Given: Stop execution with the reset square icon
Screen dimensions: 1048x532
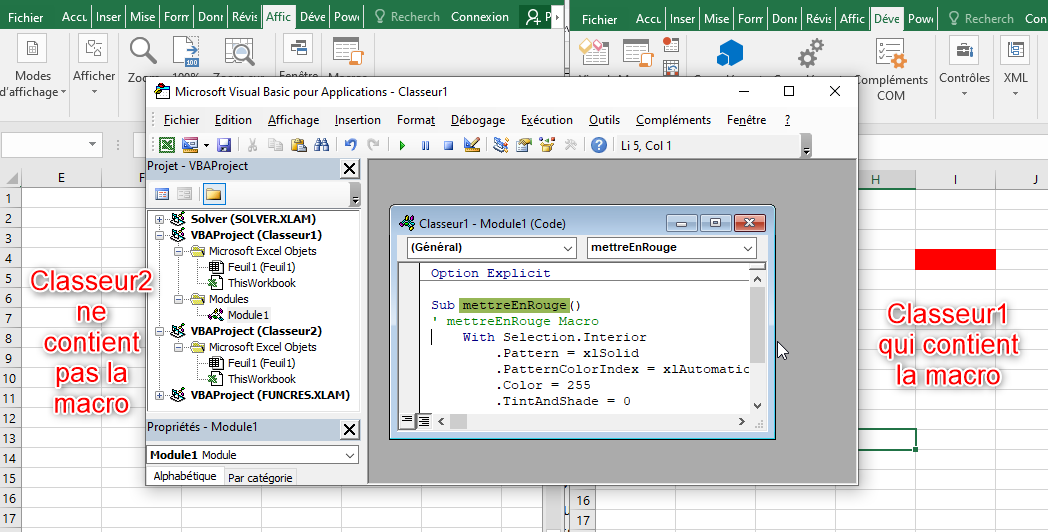Looking at the screenshot, I should point(448,145).
